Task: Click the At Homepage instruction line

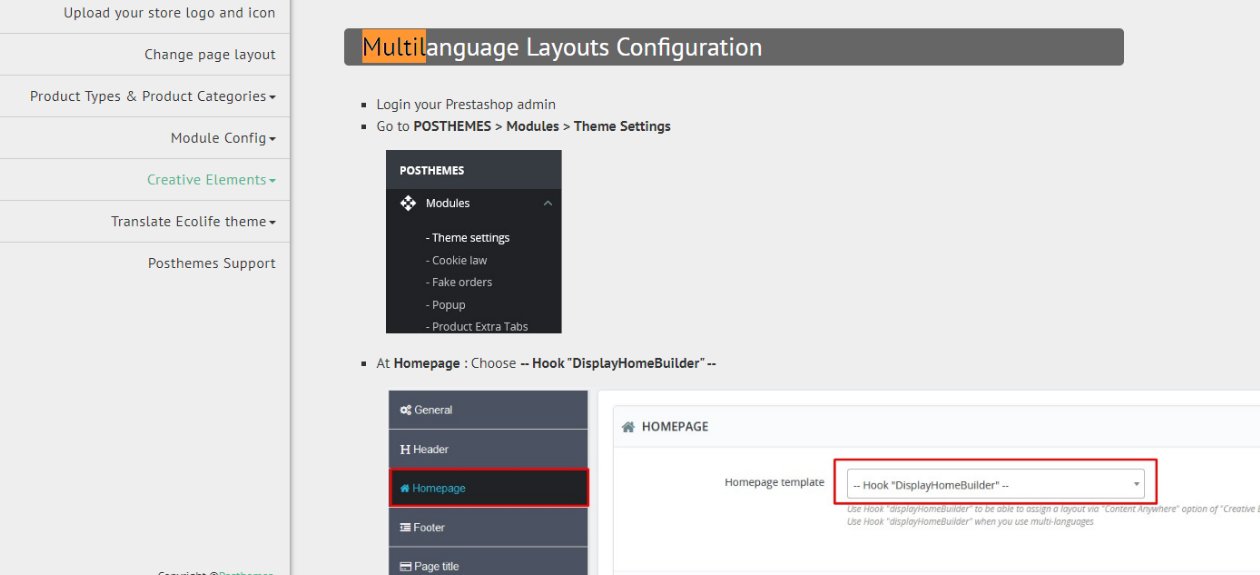Action: [546, 363]
